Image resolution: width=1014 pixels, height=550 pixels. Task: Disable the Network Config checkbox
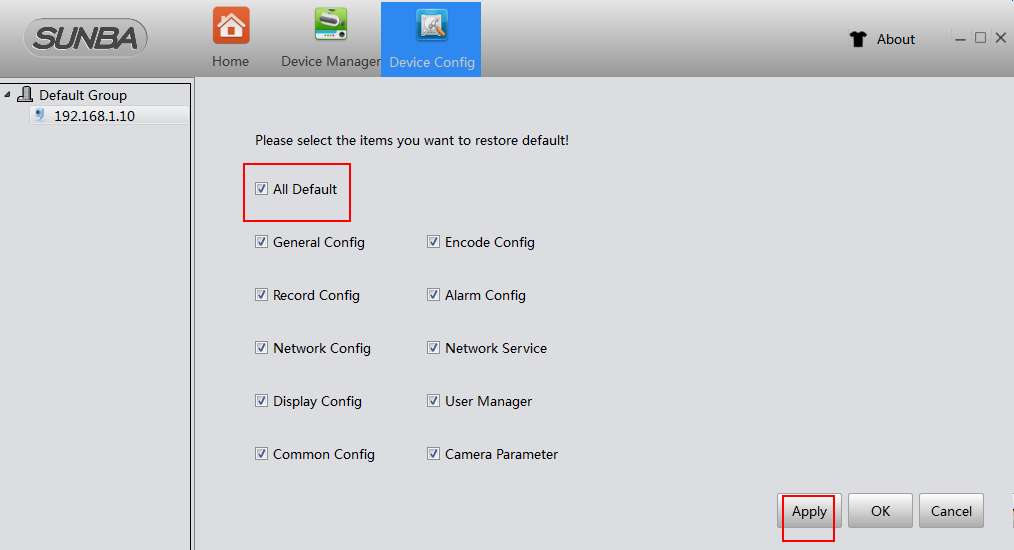click(x=261, y=348)
